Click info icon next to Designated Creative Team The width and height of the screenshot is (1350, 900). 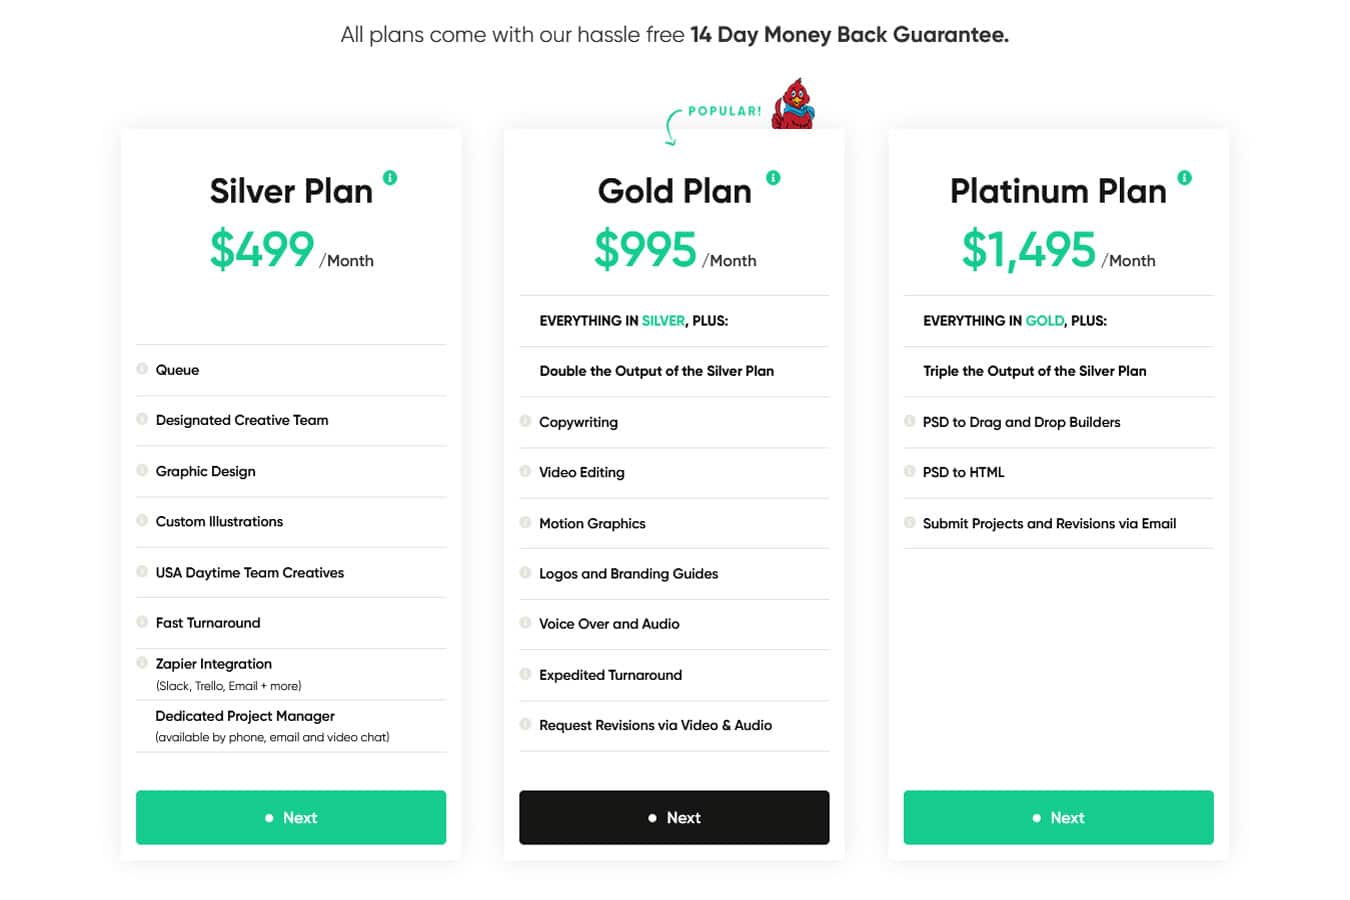coord(142,419)
